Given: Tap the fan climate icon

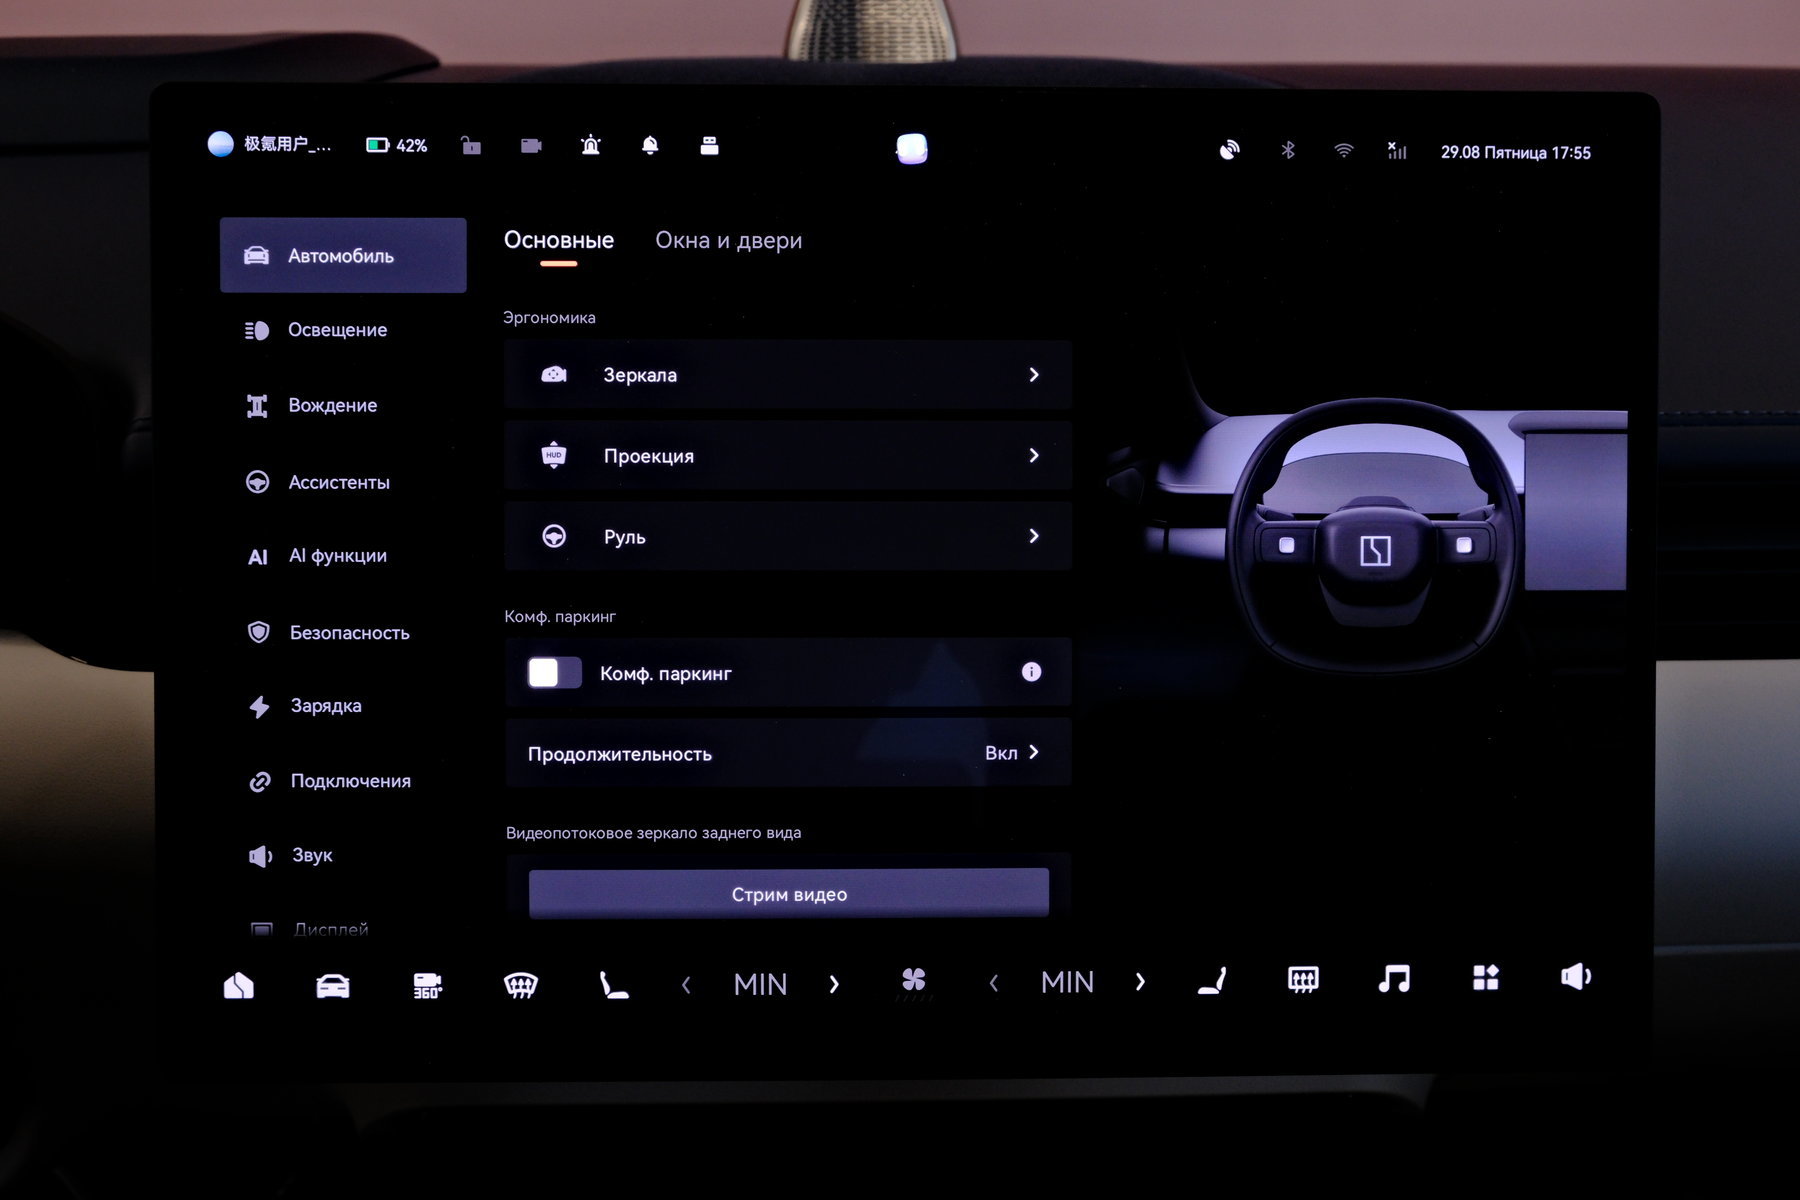Looking at the screenshot, I should click(913, 981).
